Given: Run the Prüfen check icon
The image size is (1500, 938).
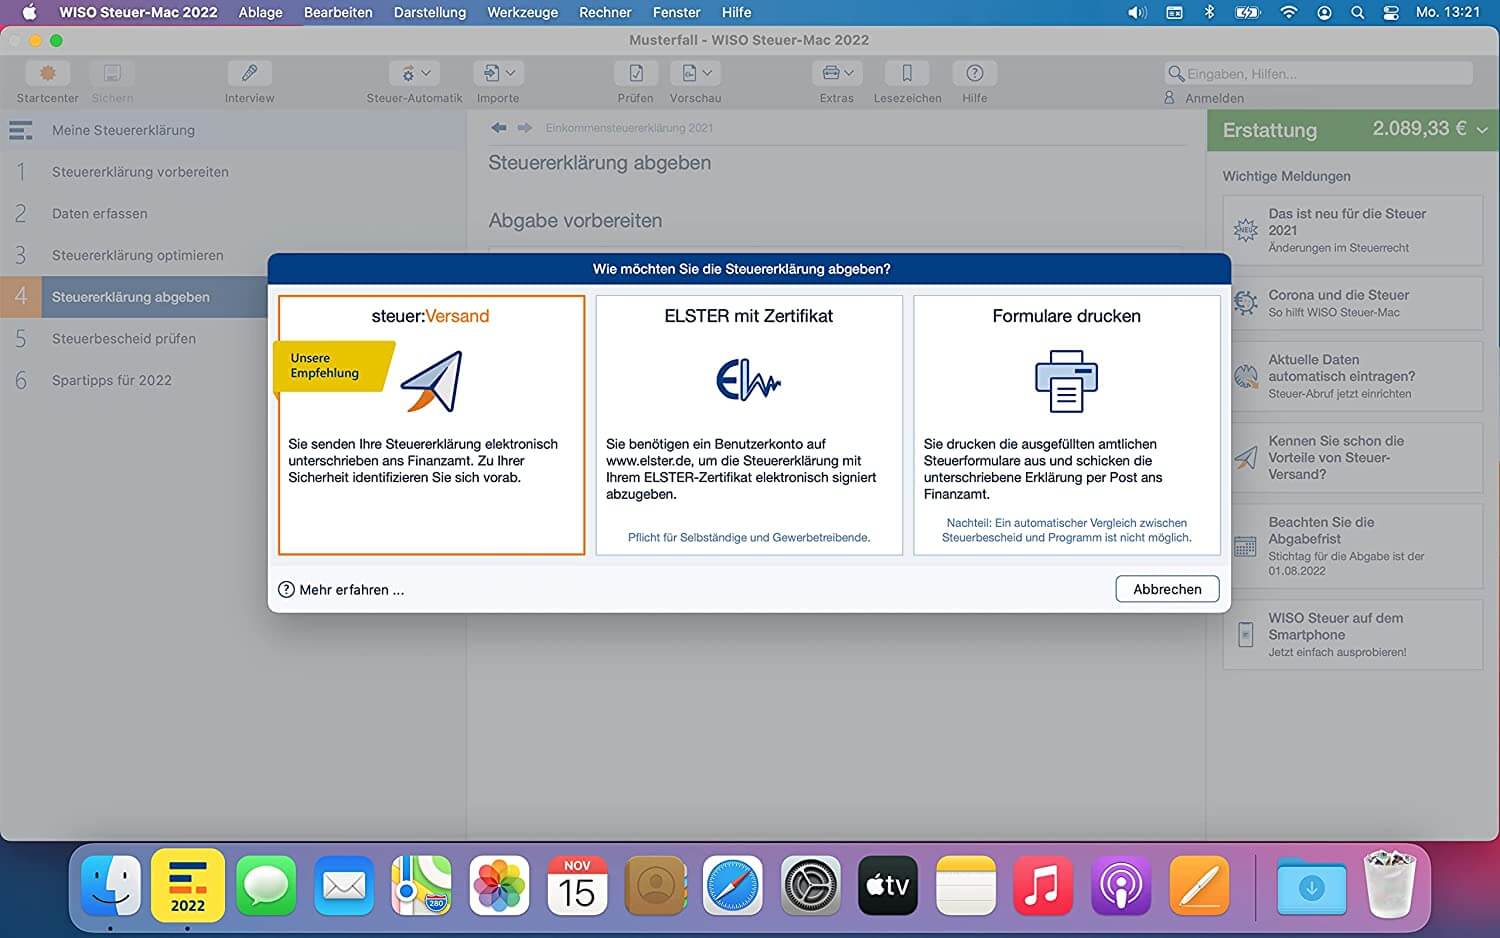Looking at the screenshot, I should [x=635, y=73].
